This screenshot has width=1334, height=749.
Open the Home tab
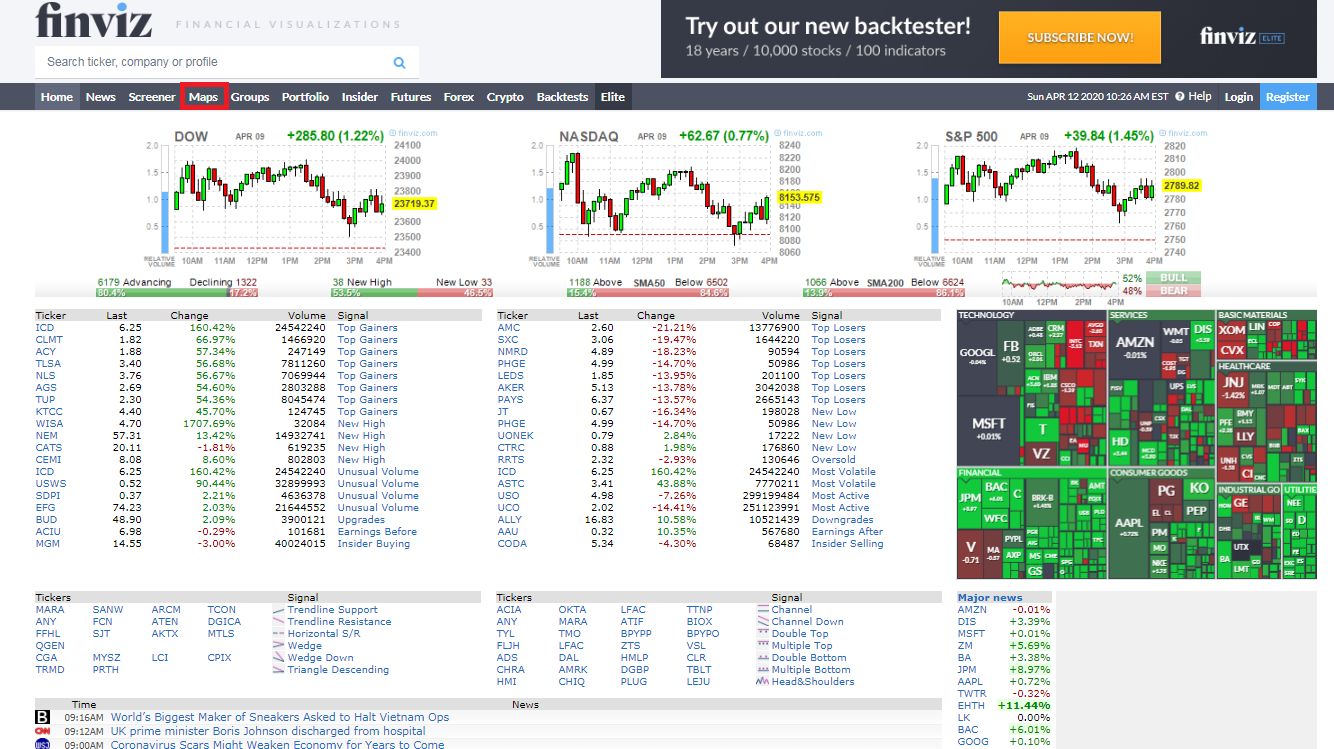tap(57, 97)
